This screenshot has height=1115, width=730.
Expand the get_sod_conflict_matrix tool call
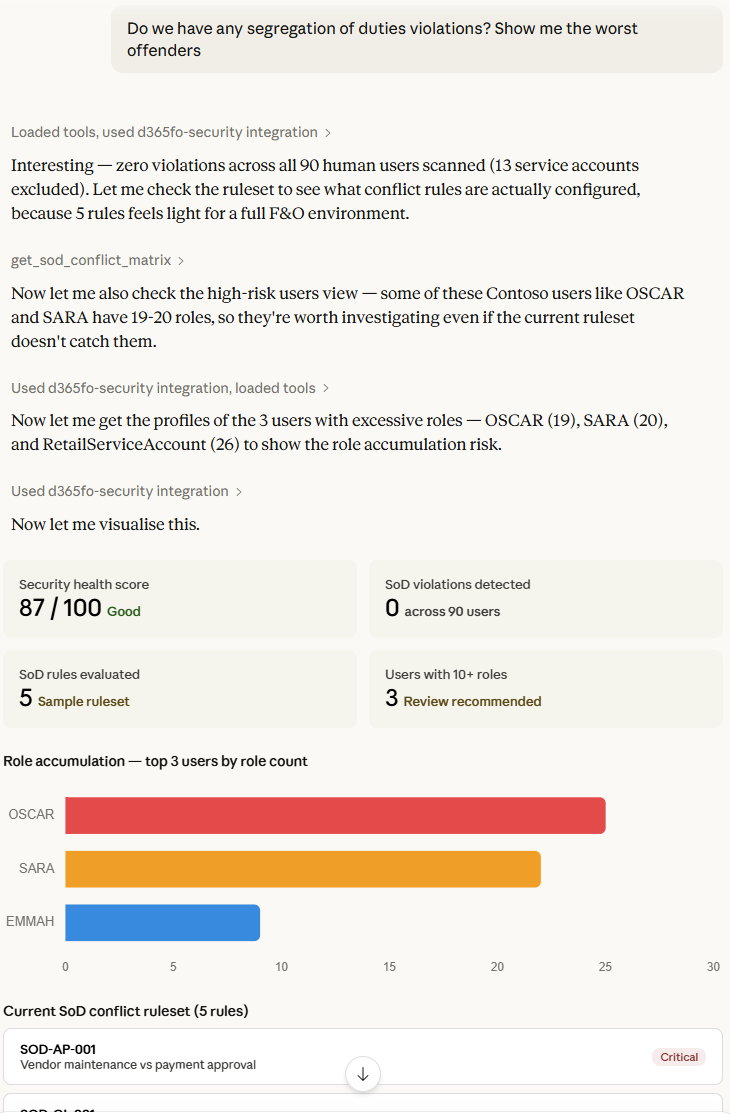point(97,260)
